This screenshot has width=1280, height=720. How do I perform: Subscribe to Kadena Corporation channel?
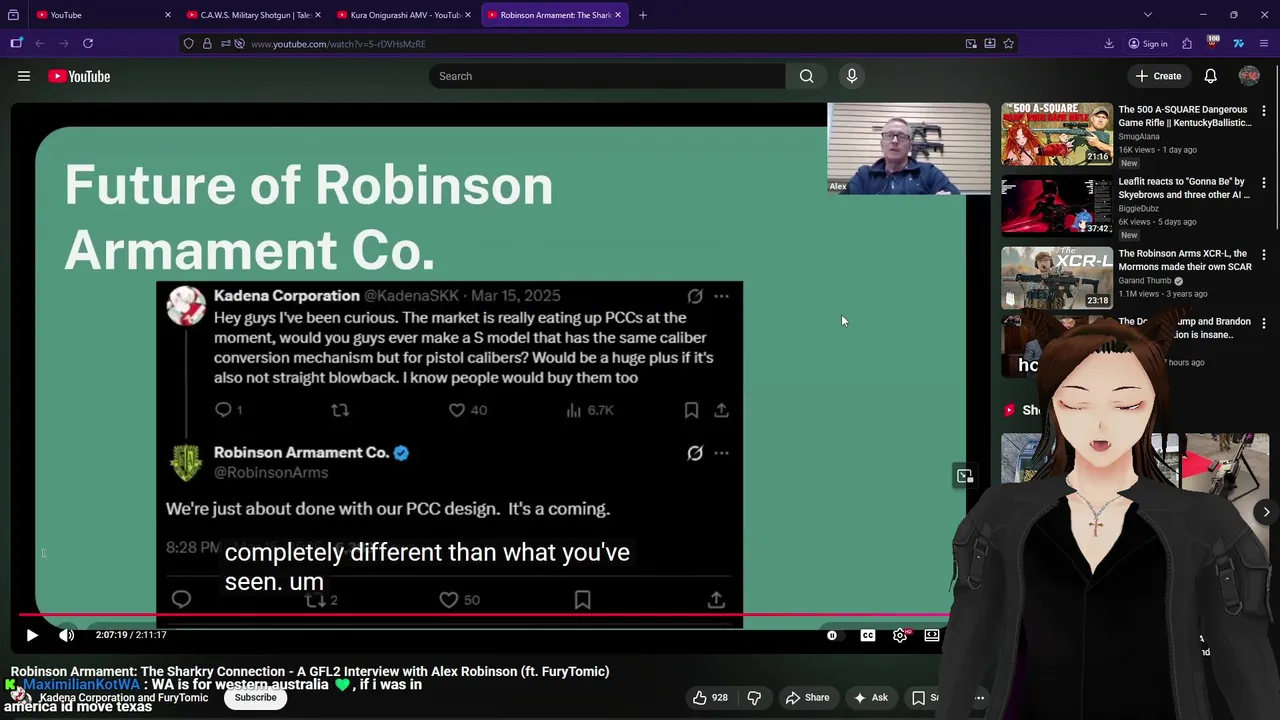[255, 698]
